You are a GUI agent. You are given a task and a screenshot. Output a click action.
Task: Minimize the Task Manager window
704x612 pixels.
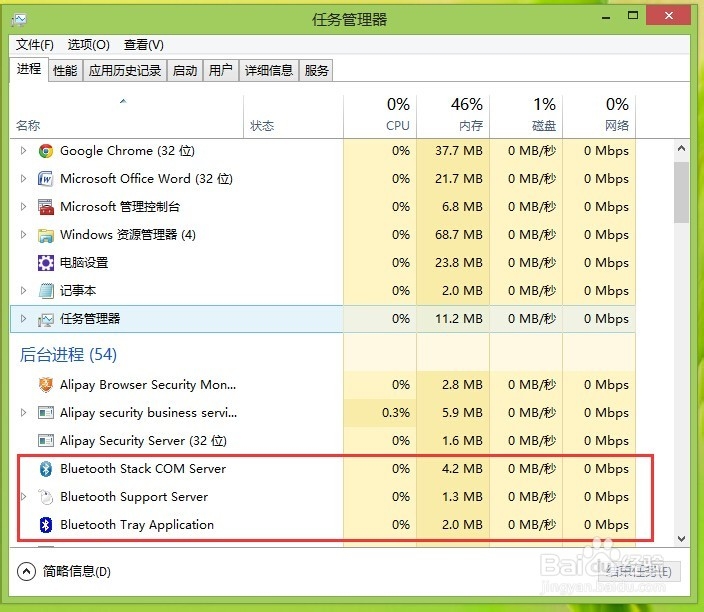(606, 17)
